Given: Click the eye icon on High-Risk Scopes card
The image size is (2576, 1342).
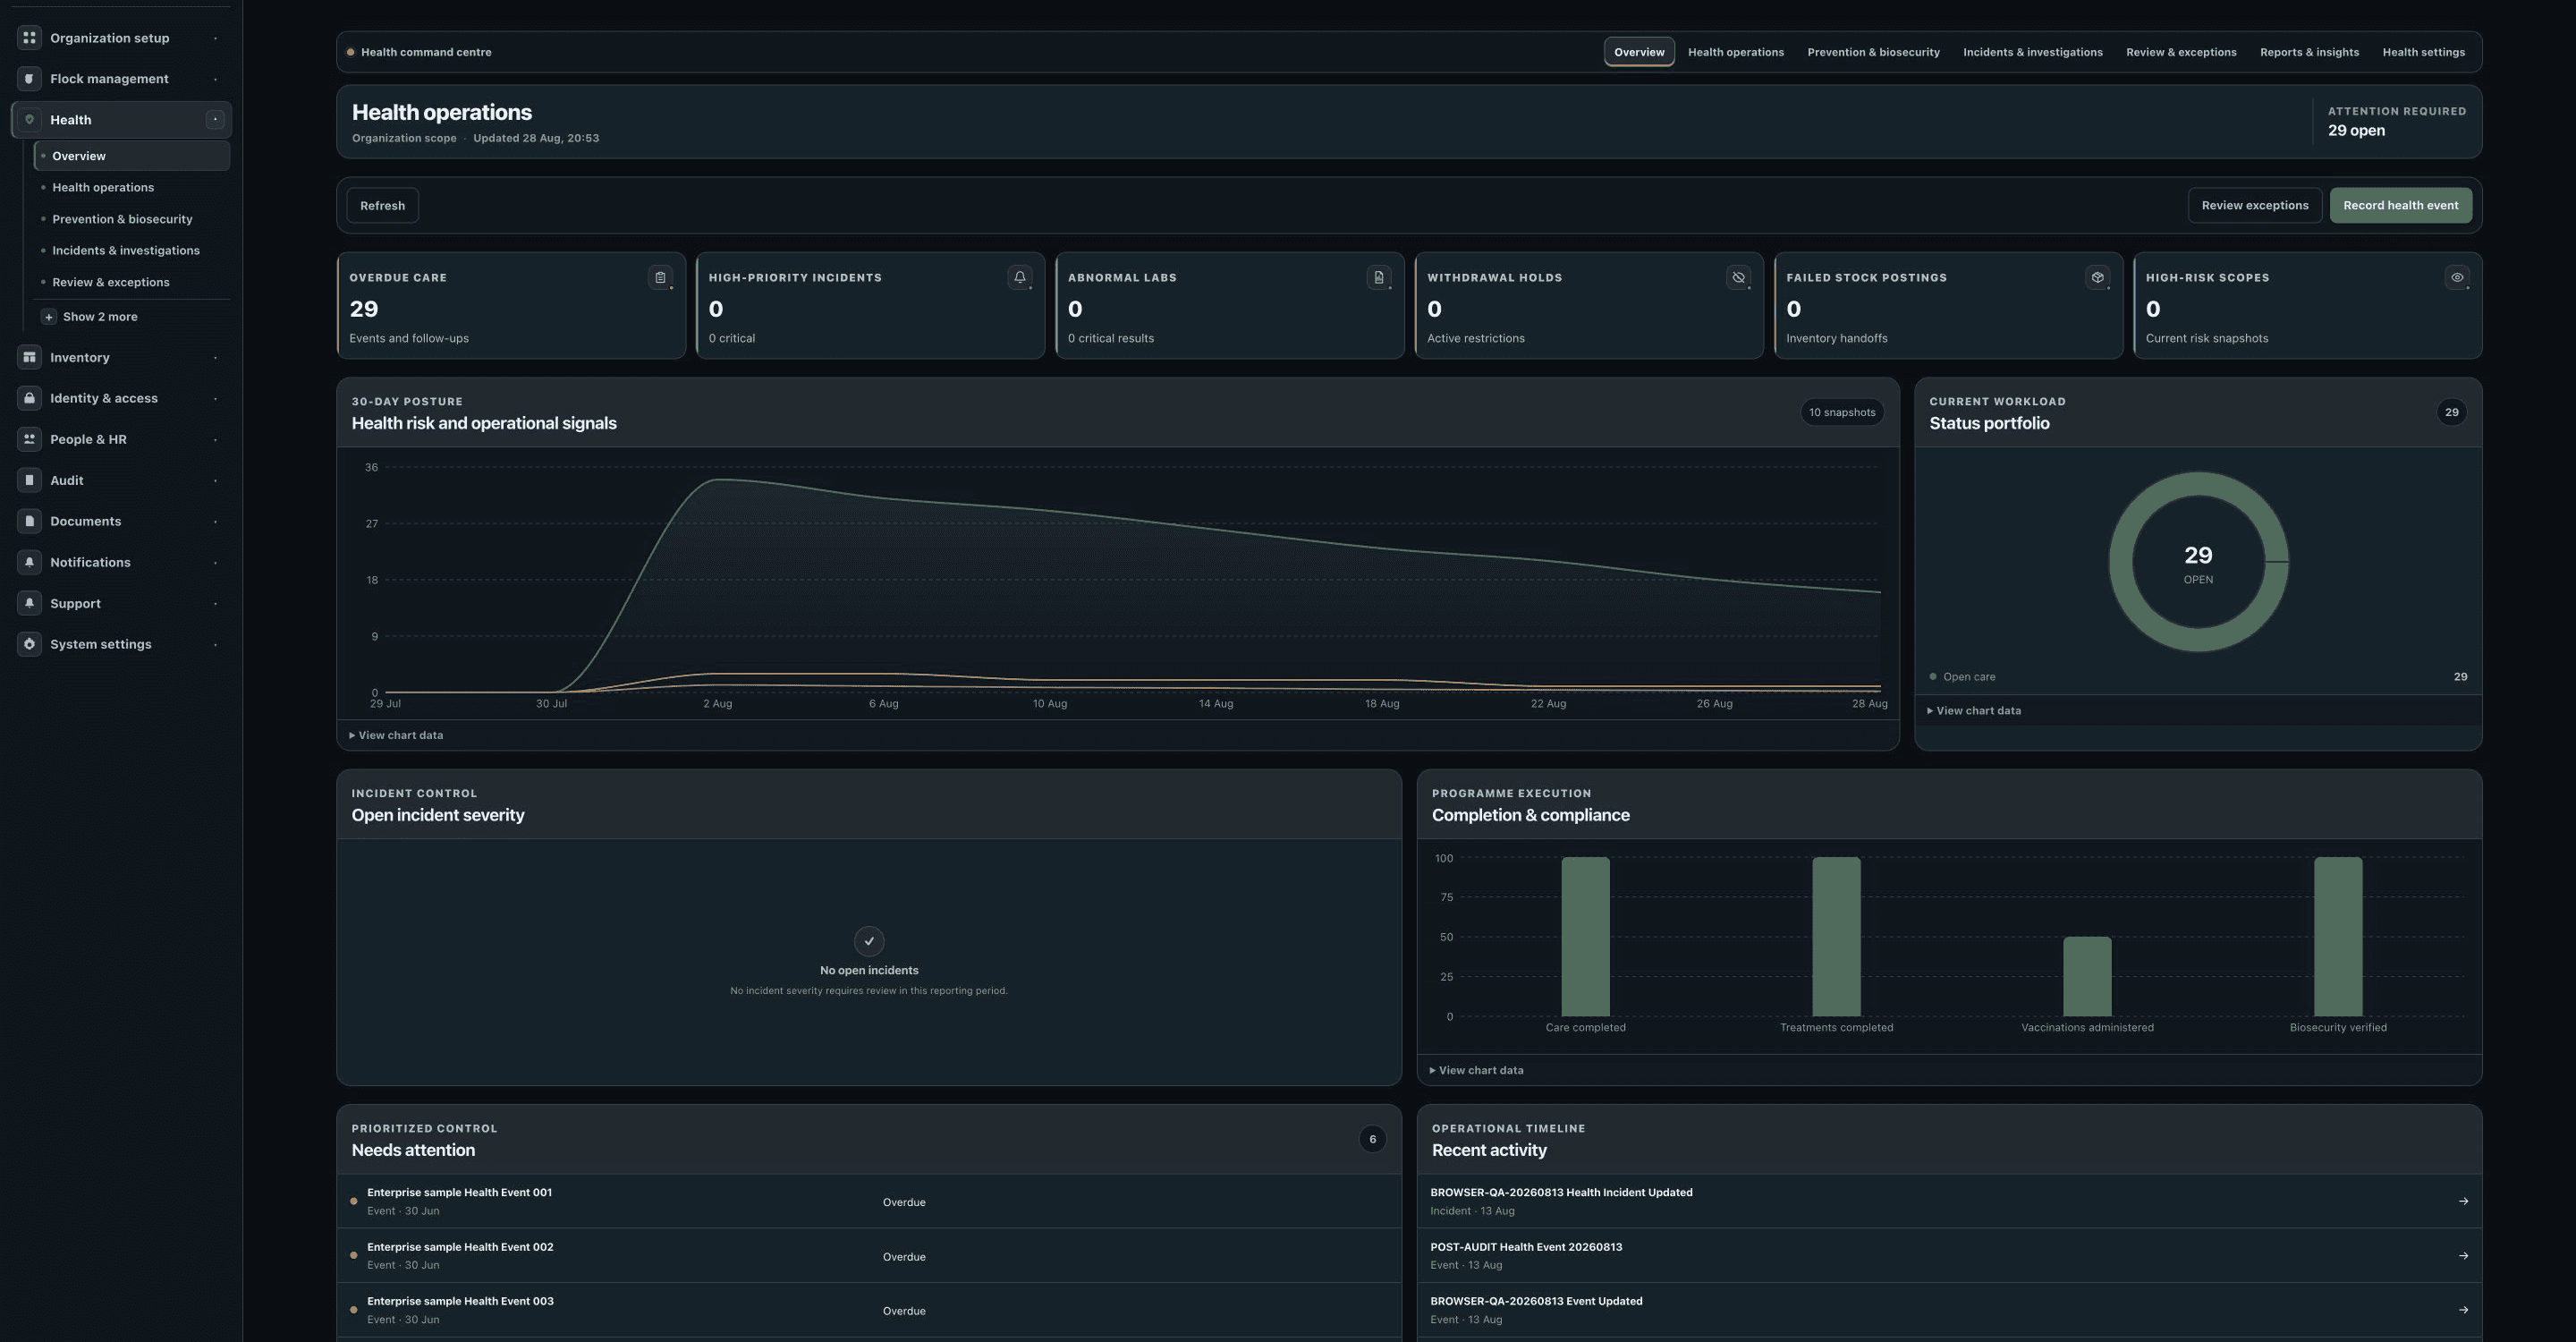Looking at the screenshot, I should tap(2457, 278).
